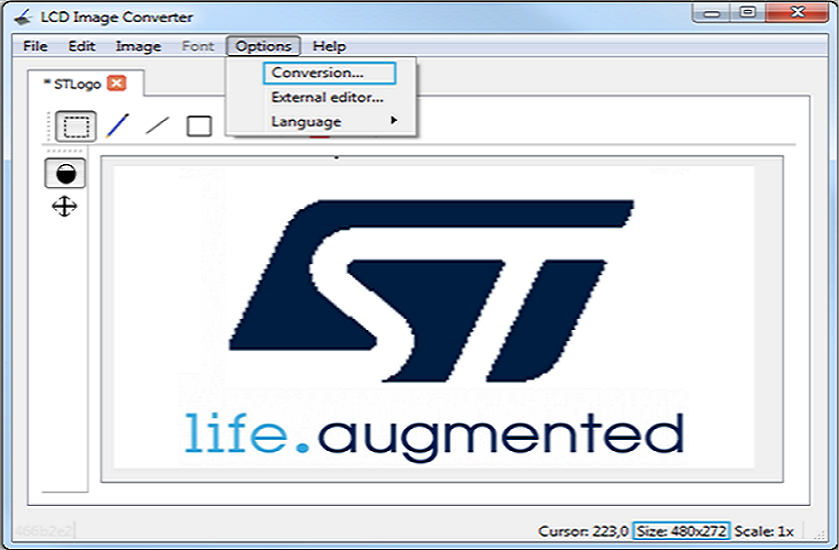Select the rectangle shape tool

[x=199, y=126]
